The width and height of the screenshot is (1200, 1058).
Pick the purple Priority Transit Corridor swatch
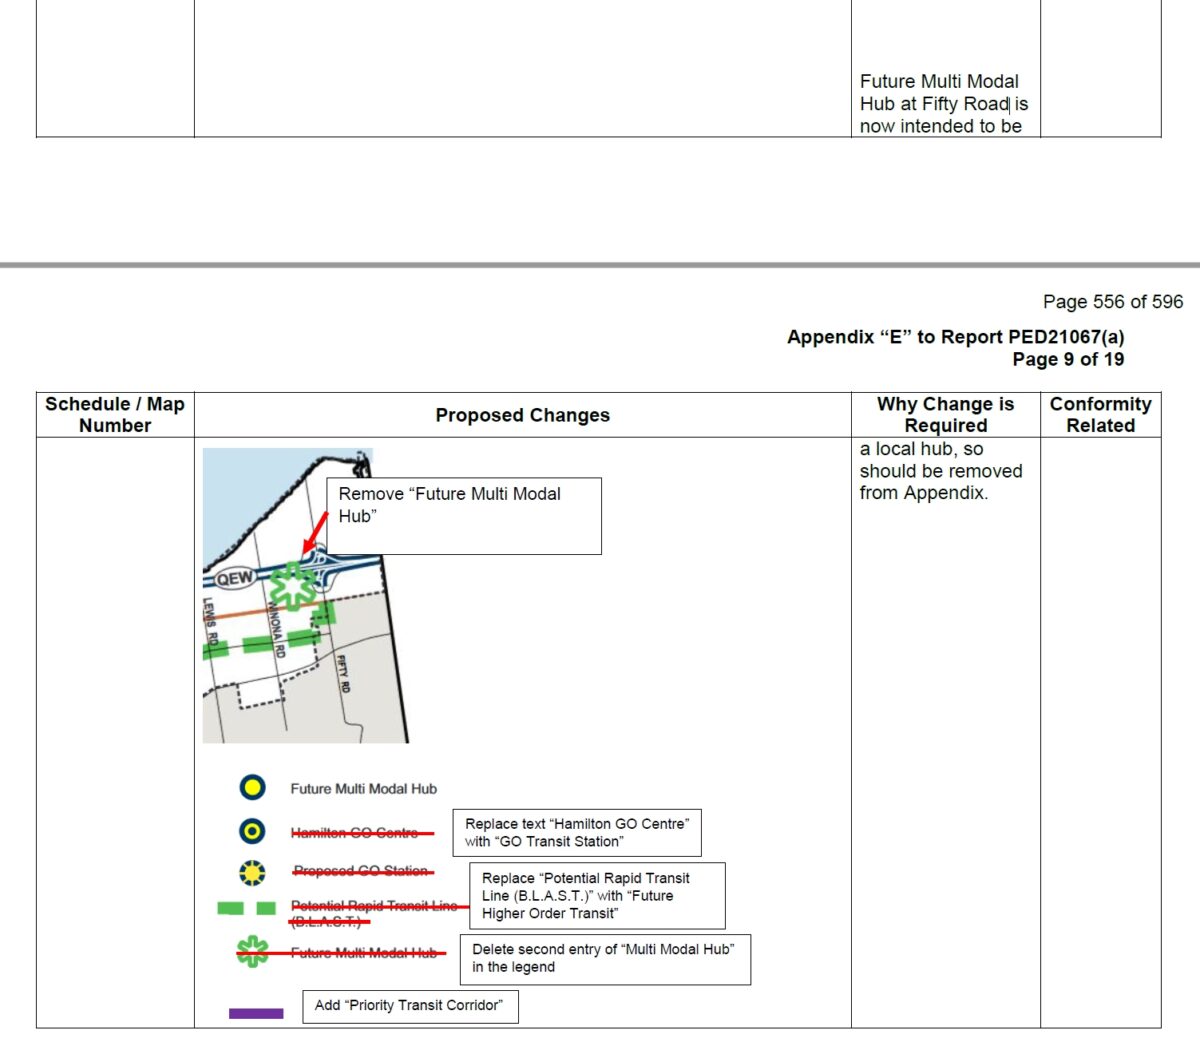pyautogui.click(x=256, y=1013)
